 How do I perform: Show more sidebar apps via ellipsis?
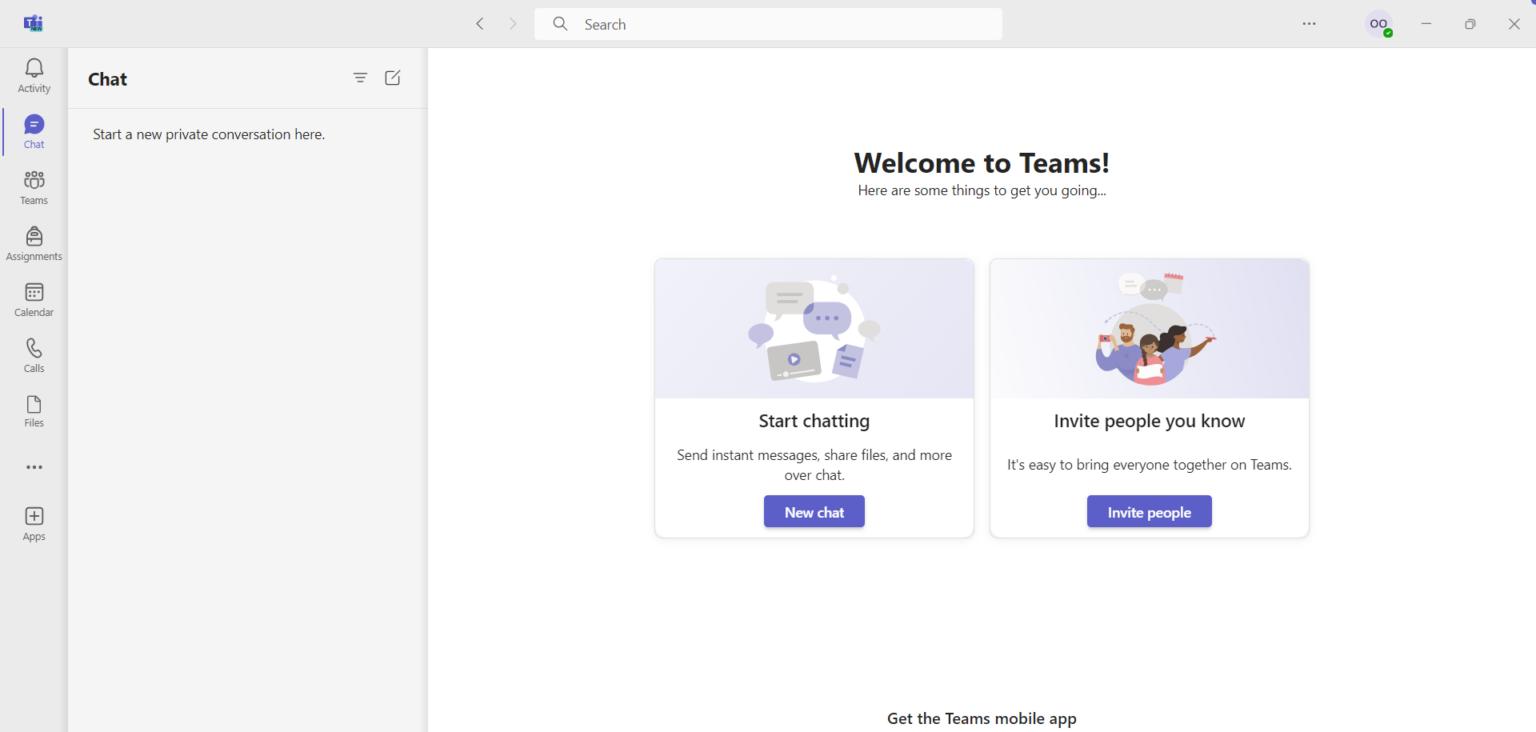(x=33, y=467)
